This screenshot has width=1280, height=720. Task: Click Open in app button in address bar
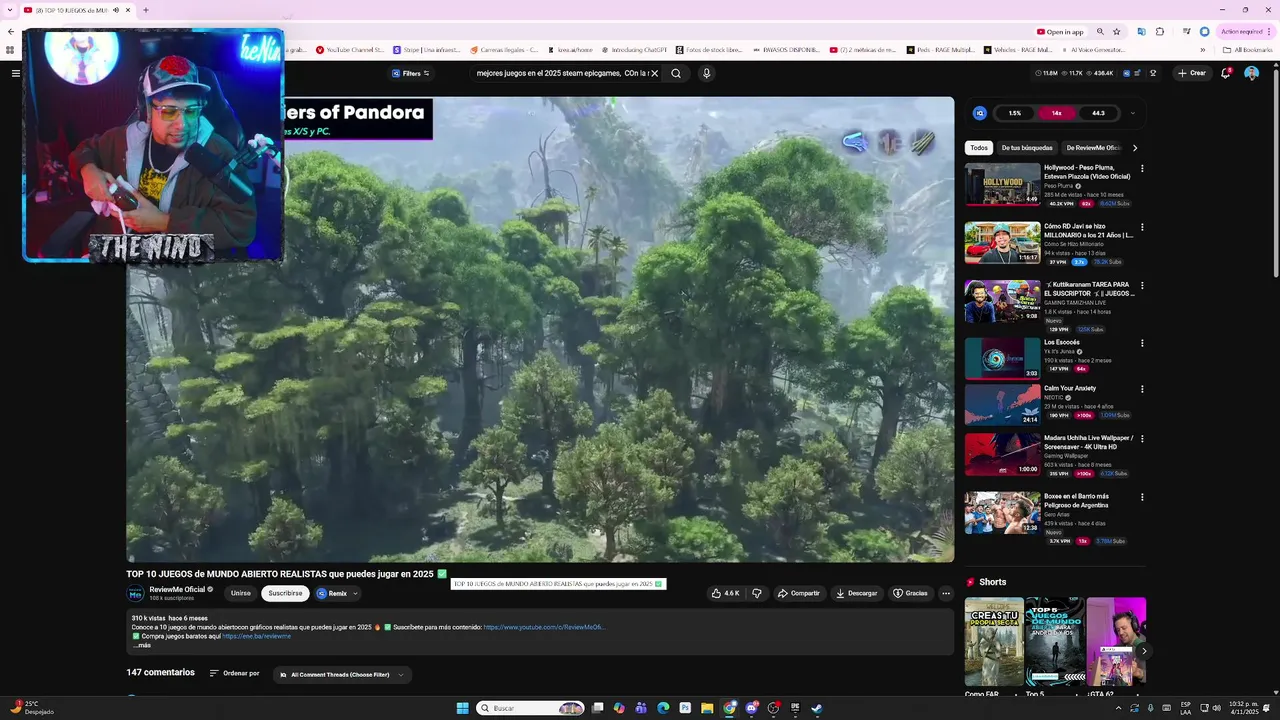coord(1060,31)
